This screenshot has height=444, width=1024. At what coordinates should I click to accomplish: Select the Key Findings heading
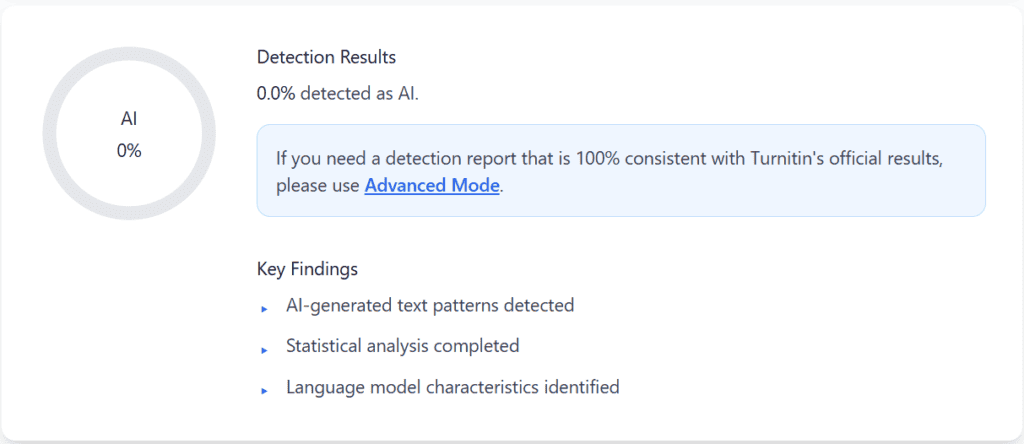coord(307,269)
